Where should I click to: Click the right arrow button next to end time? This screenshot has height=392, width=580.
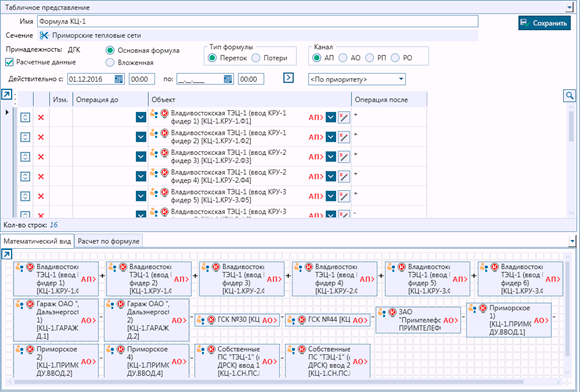288,78
